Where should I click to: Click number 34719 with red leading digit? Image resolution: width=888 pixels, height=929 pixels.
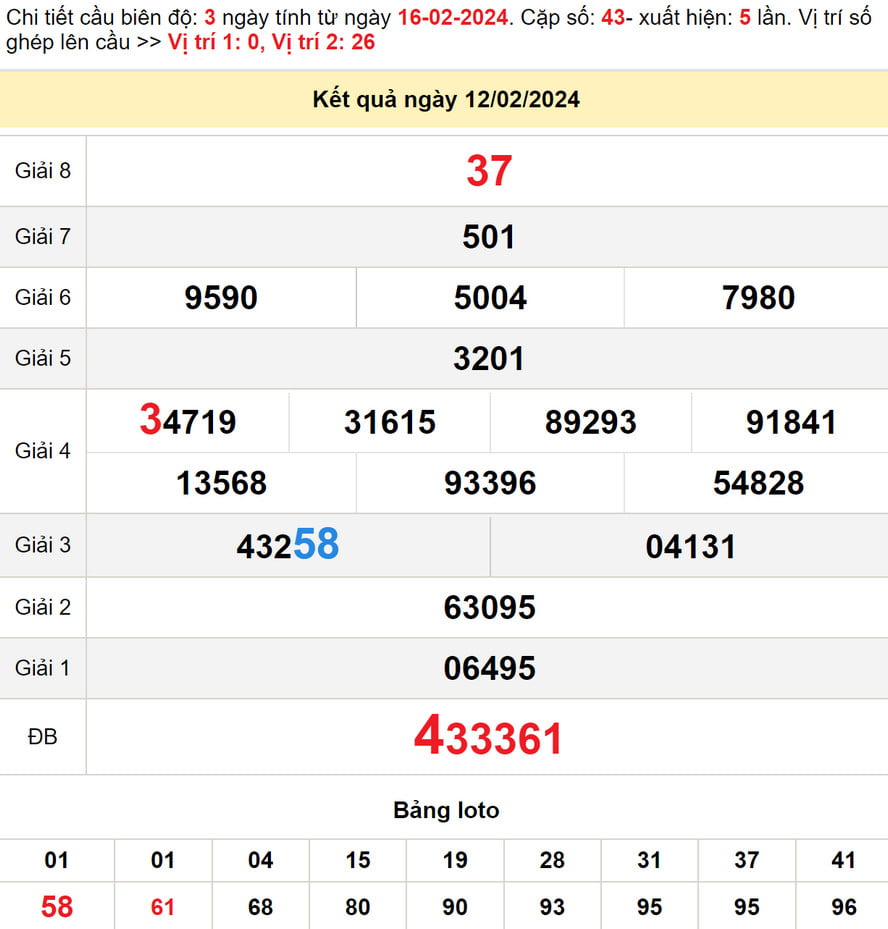point(188,422)
